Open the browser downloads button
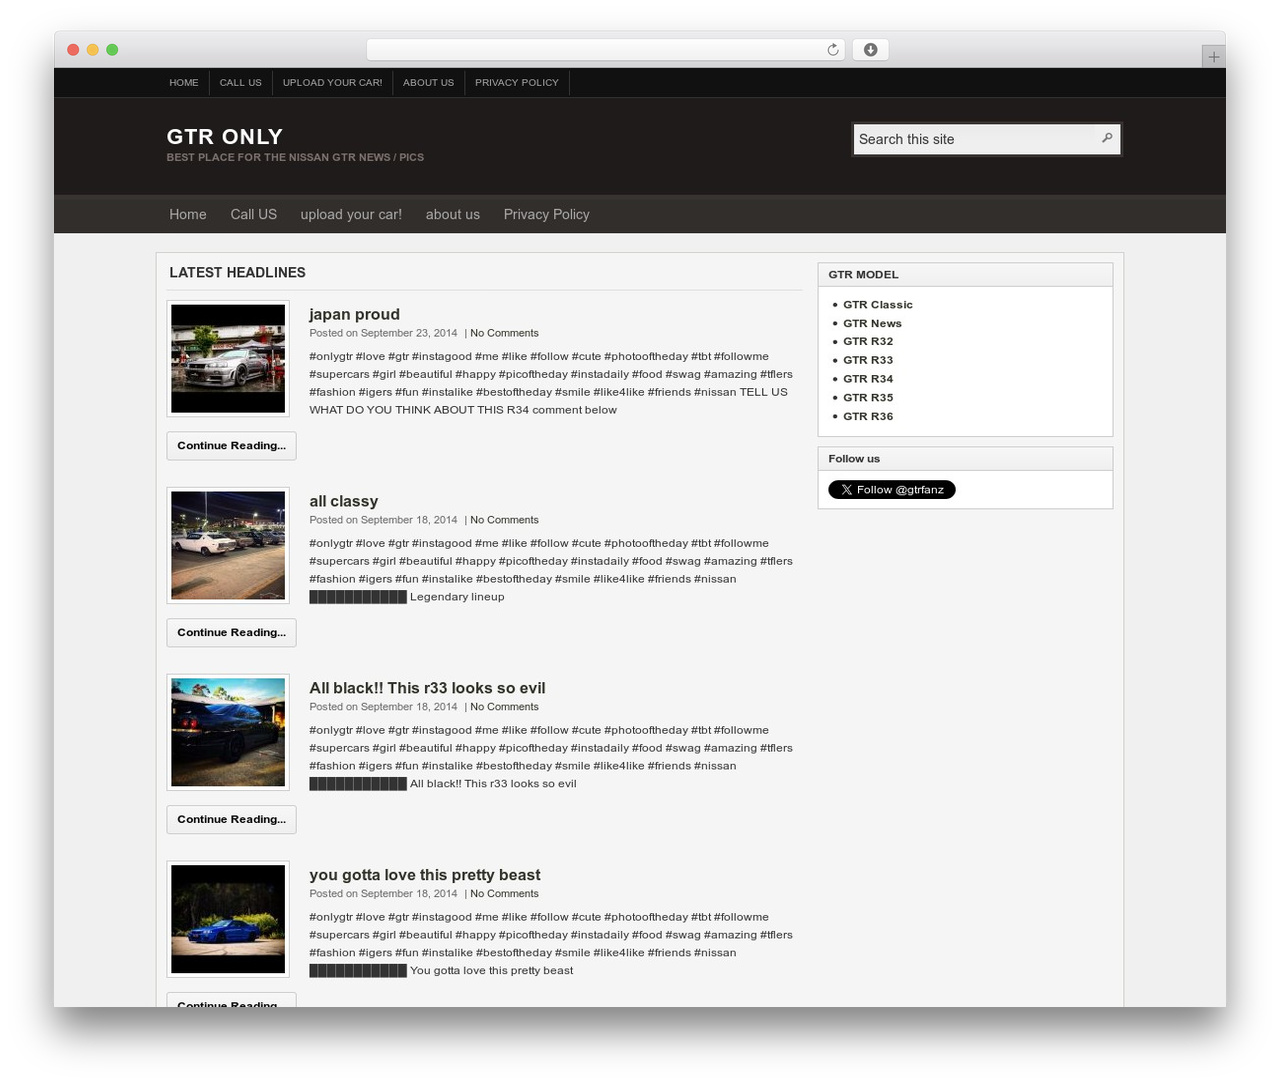Image resolution: width=1280 pixels, height=1084 pixels. coord(870,50)
